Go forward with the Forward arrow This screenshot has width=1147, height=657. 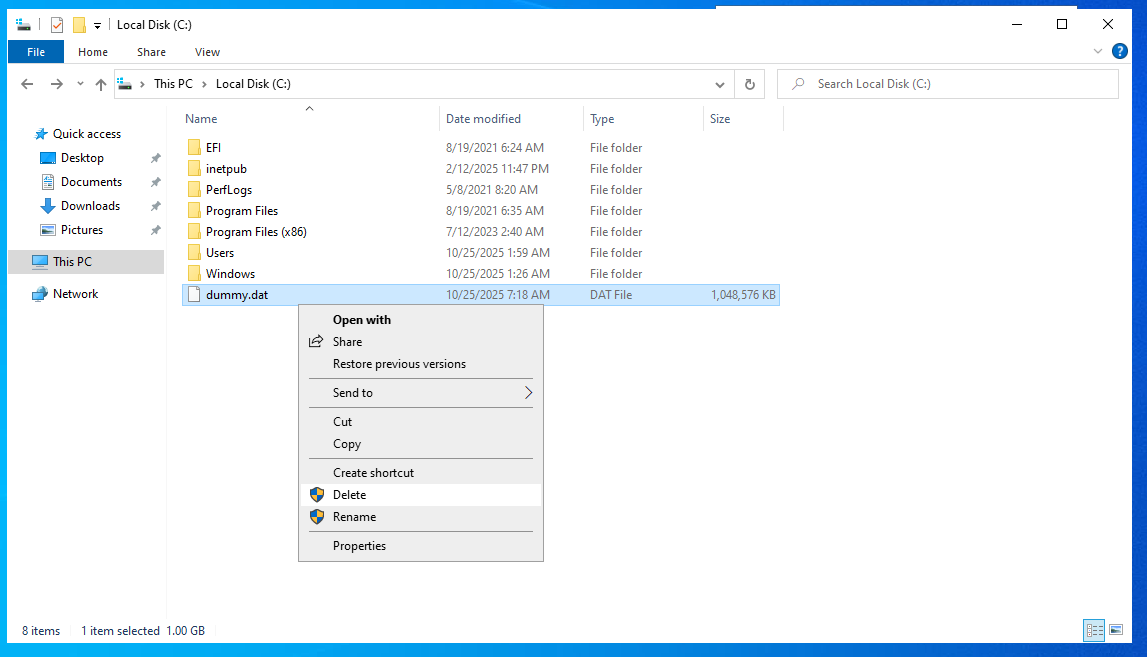[x=56, y=84]
